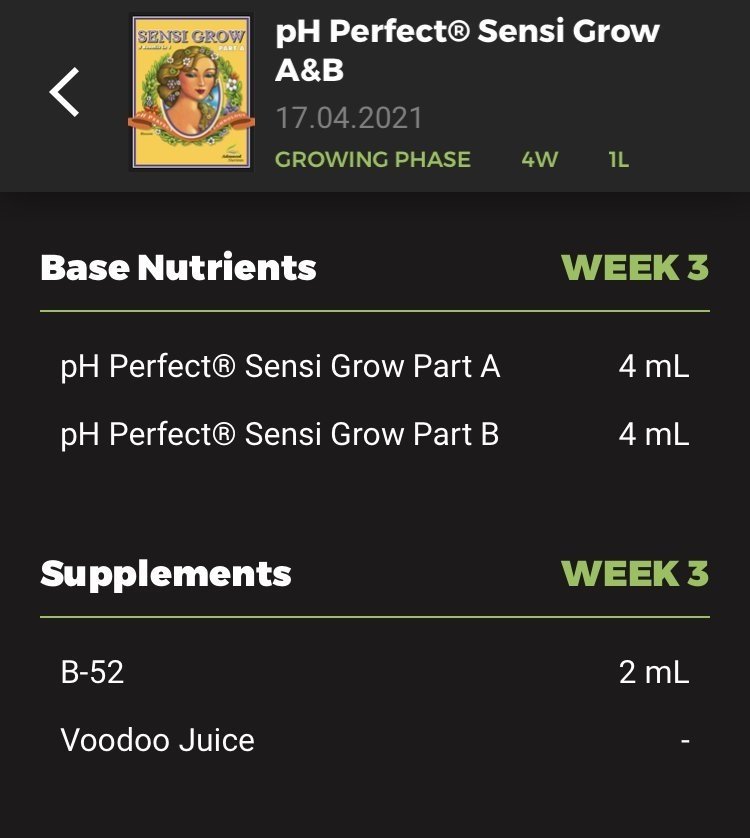
Task: Tap the 4 mL value for Part B
Action: click(654, 434)
